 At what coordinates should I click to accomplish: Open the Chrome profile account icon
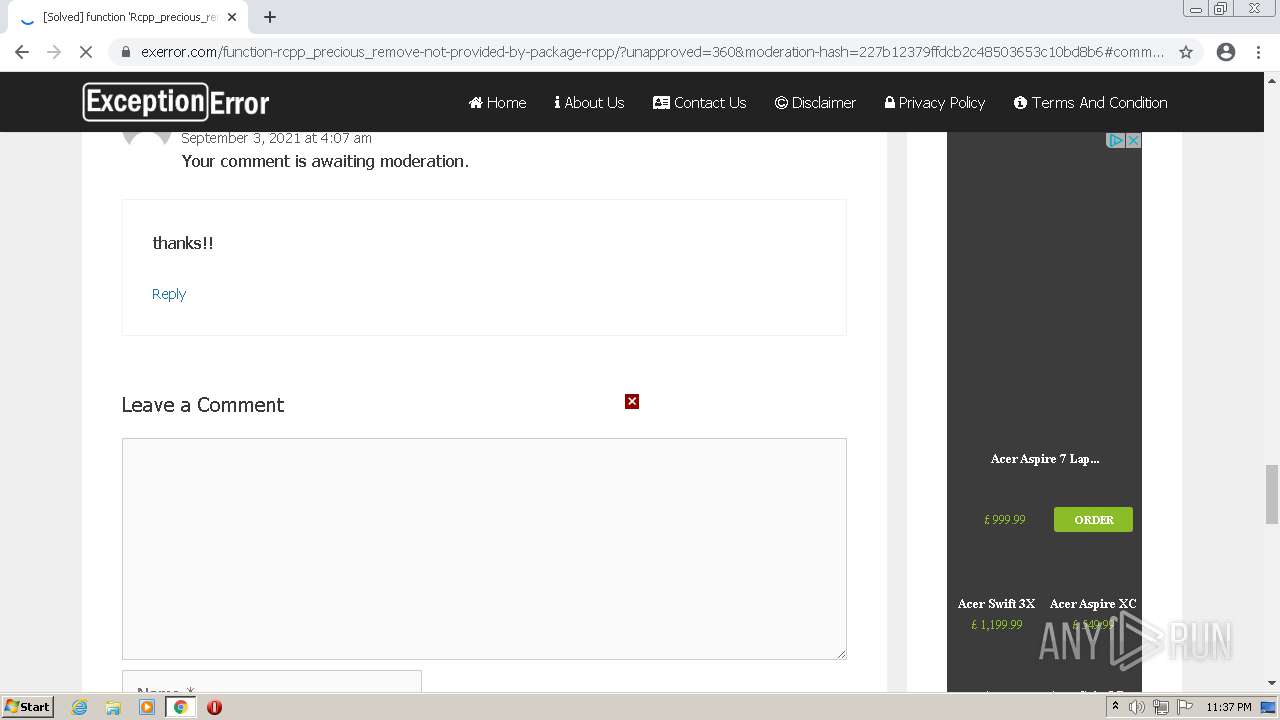pyautogui.click(x=1226, y=52)
